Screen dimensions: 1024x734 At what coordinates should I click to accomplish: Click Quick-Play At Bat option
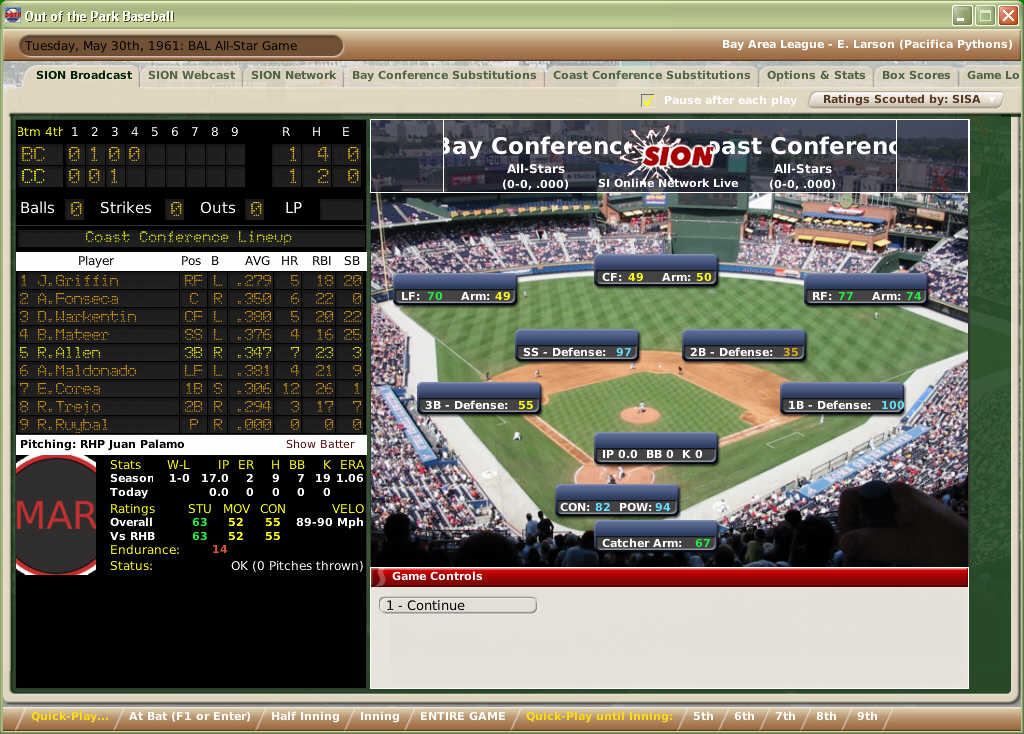[189, 716]
